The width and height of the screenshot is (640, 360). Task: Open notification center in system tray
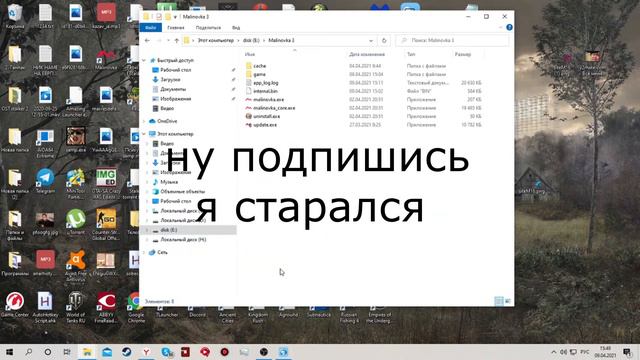627,352
